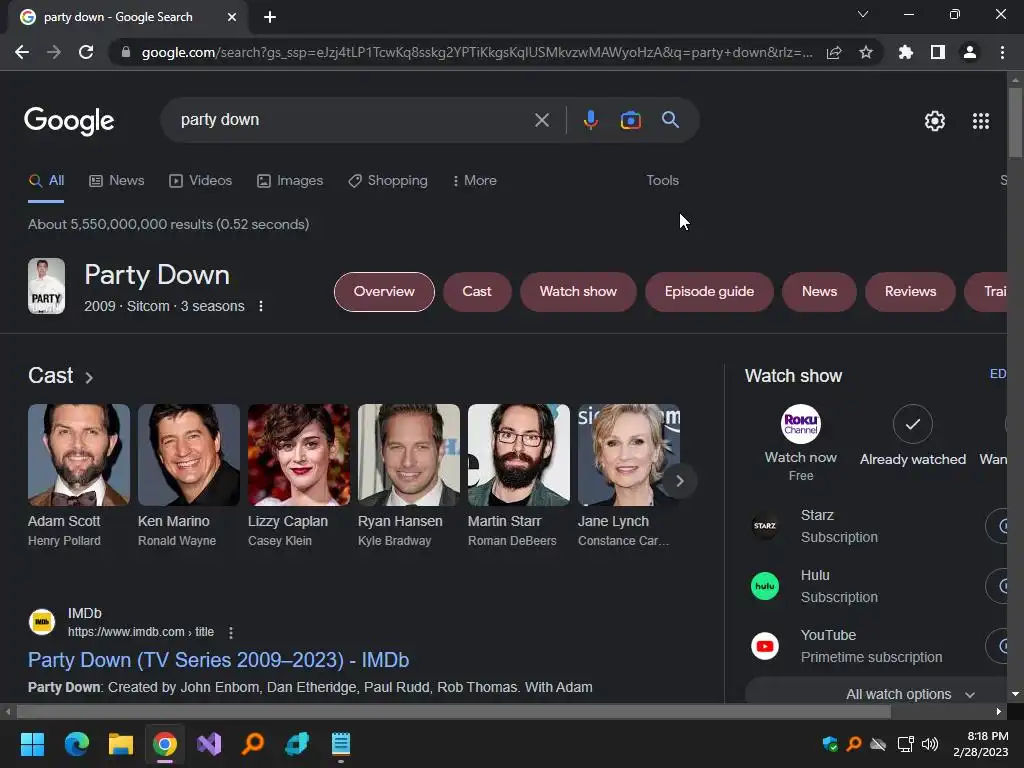1024x768 pixels.
Task: Click the voice search microphone icon
Action: click(590, 120)
